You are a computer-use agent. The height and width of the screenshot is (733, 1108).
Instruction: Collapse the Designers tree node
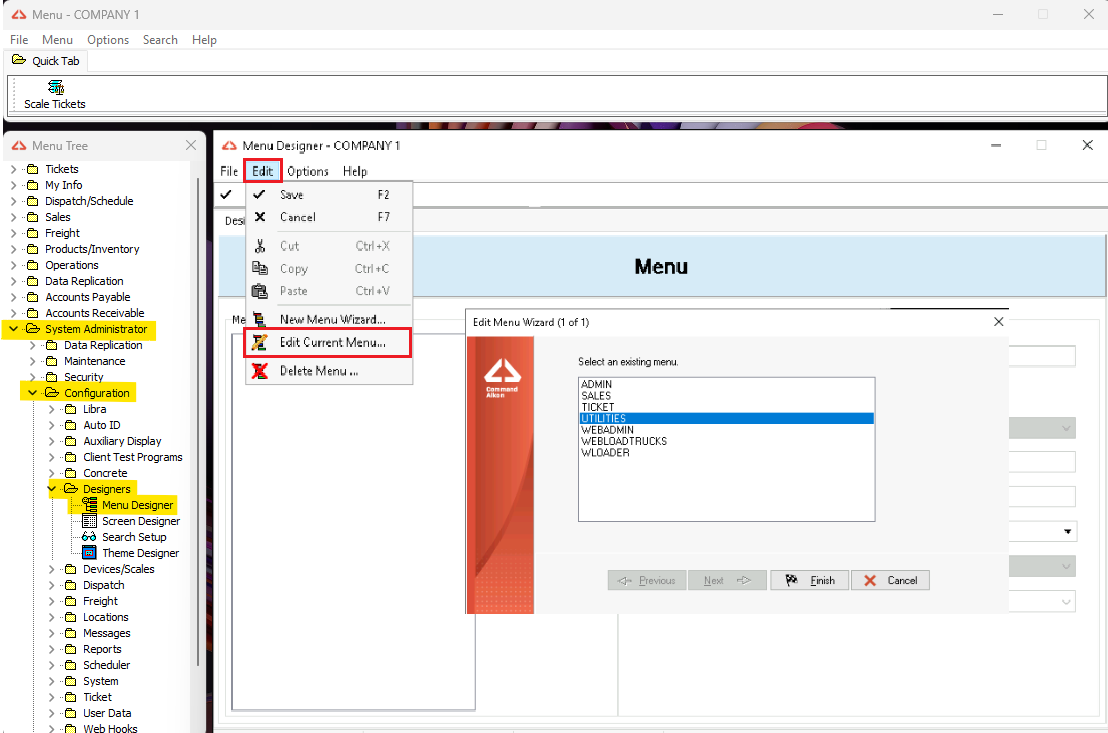[52, 488]
